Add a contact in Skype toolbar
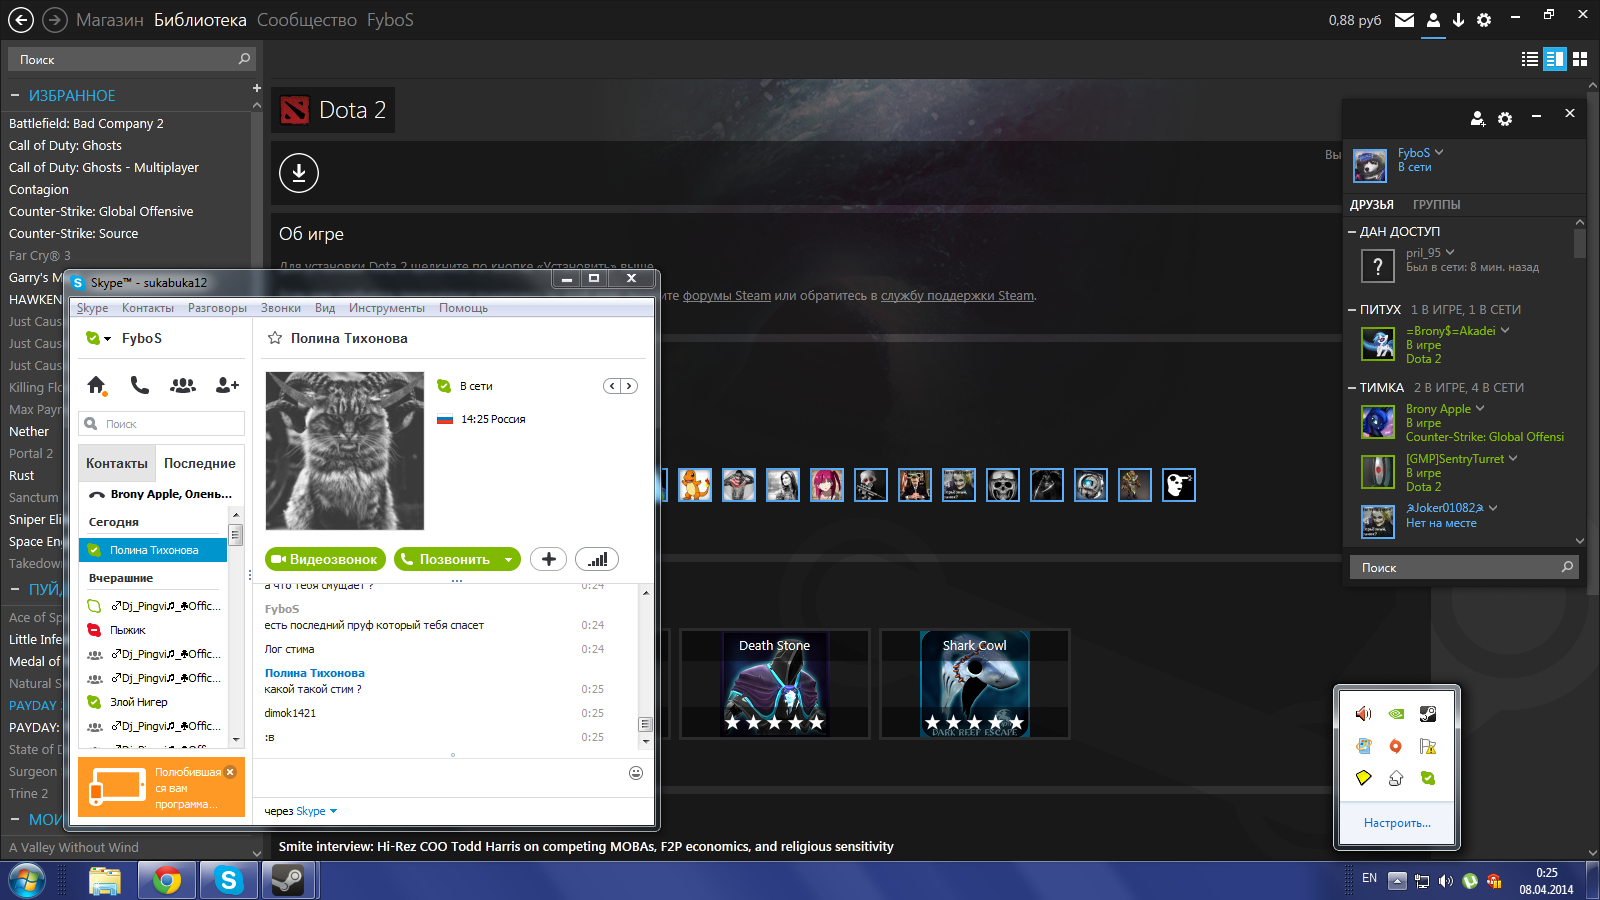The height and width of the screenshot is (900, 1600). click(x=227, y=385)
